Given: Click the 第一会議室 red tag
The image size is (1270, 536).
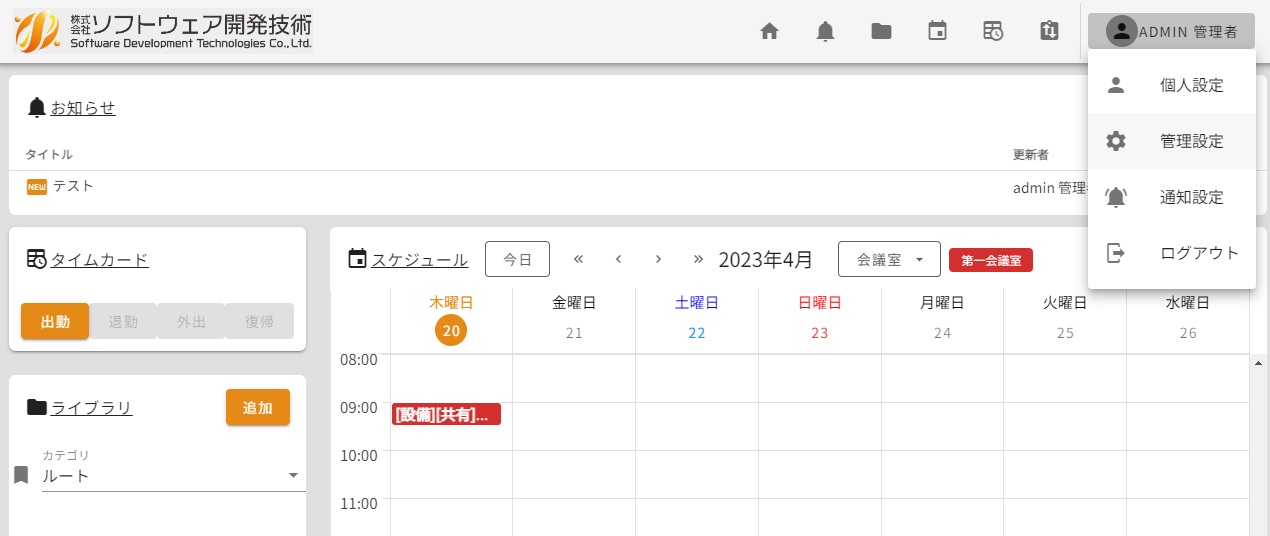Looking at the screenshot, I should [x=990, y=260].
